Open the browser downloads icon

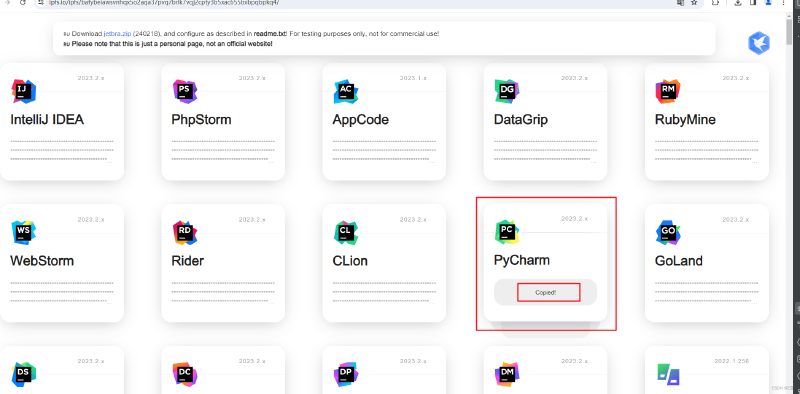coord(738,3)
